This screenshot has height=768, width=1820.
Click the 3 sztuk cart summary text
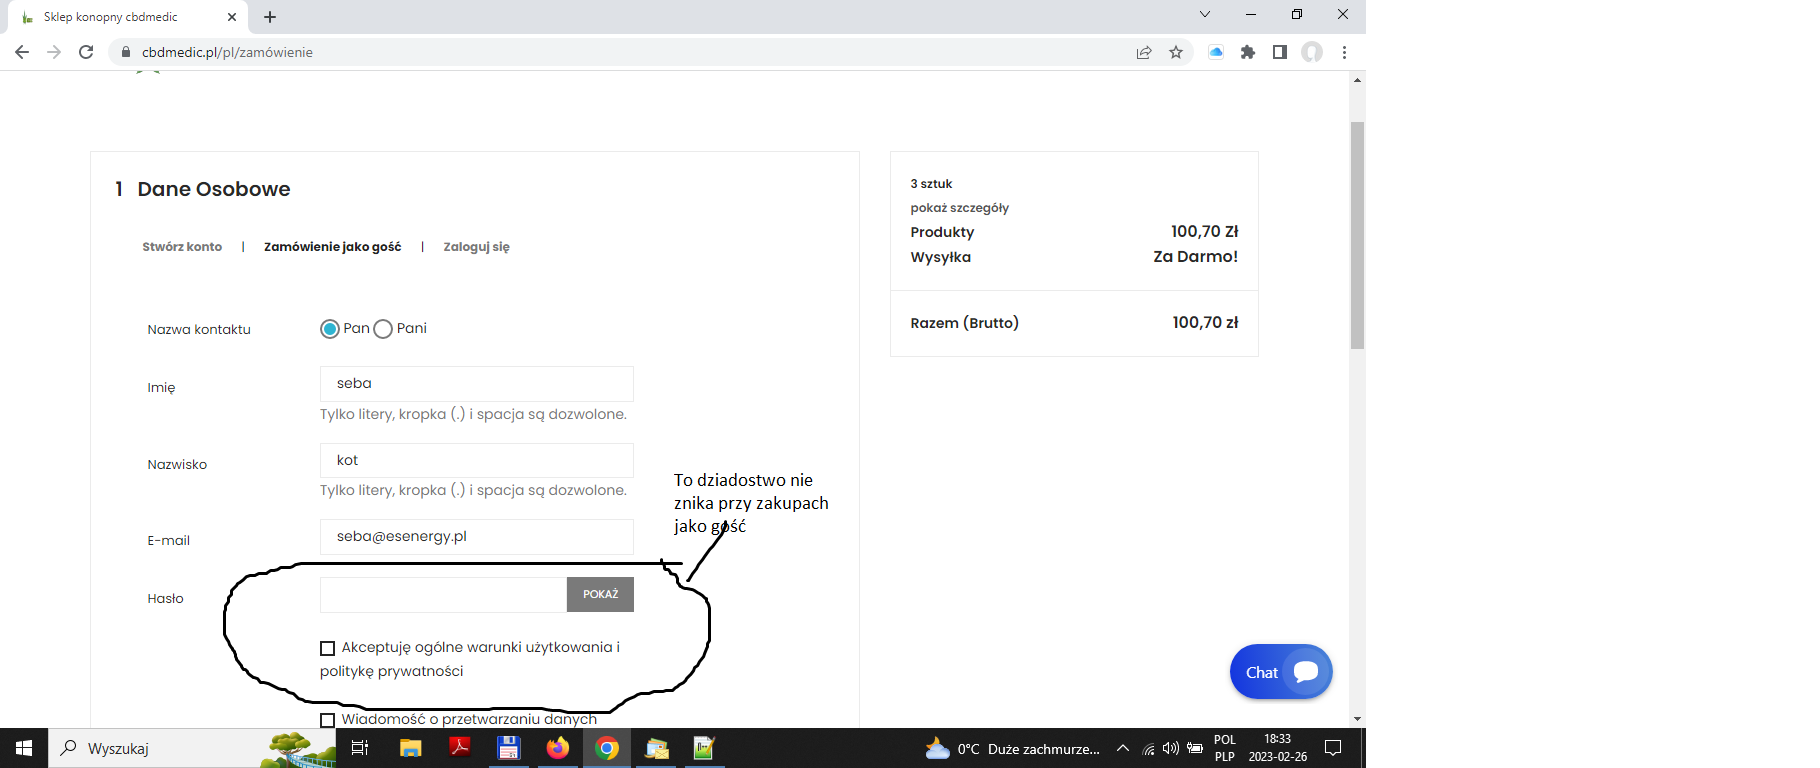point(931,184)
